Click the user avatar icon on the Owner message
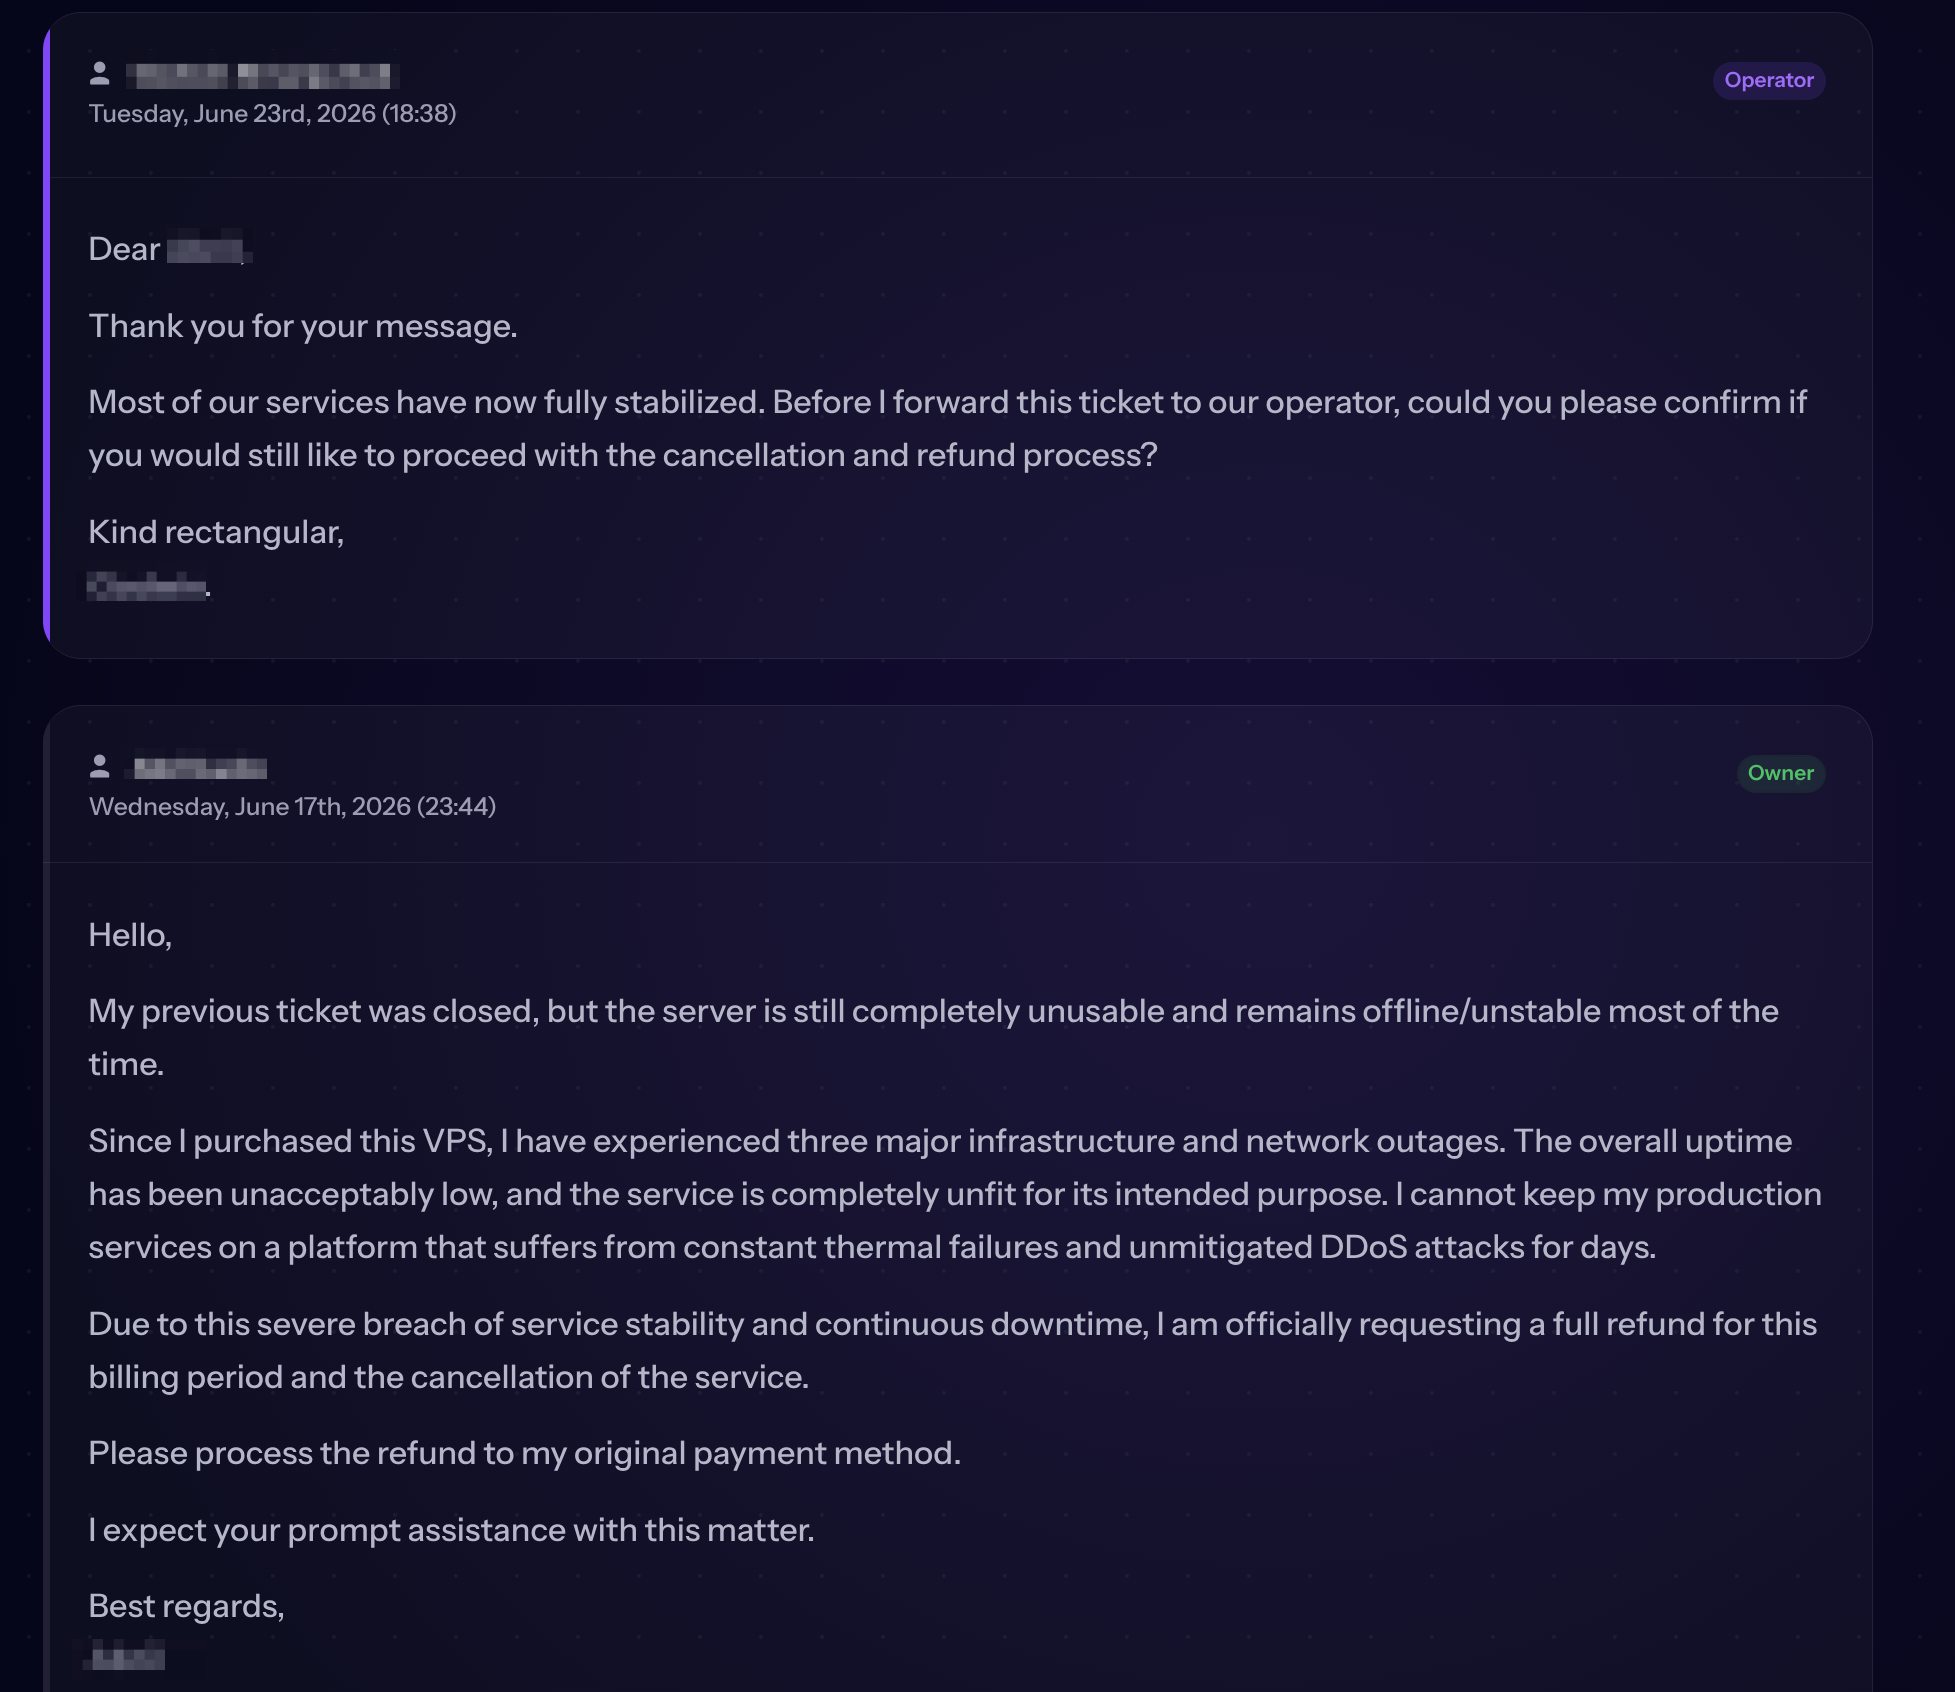 coord(99,766)
